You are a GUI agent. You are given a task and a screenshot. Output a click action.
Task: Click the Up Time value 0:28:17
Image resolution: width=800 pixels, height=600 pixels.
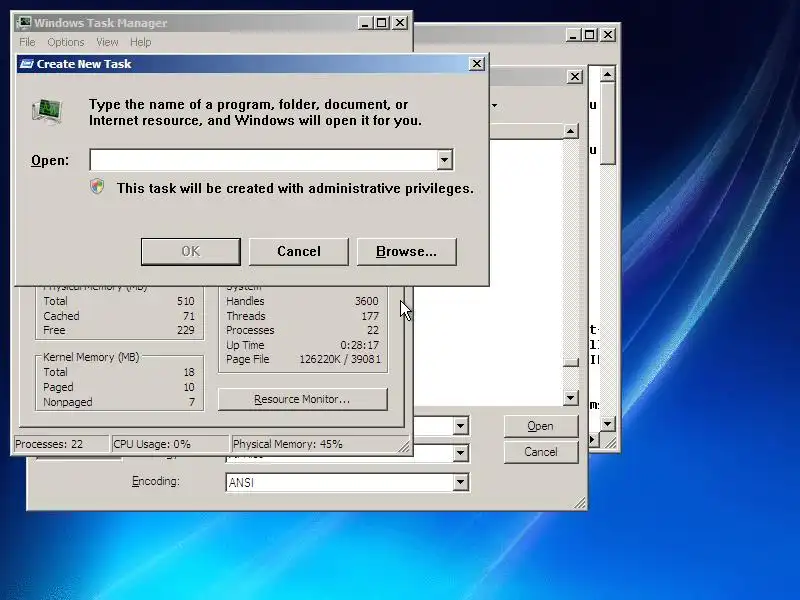[x=359, y=345]
